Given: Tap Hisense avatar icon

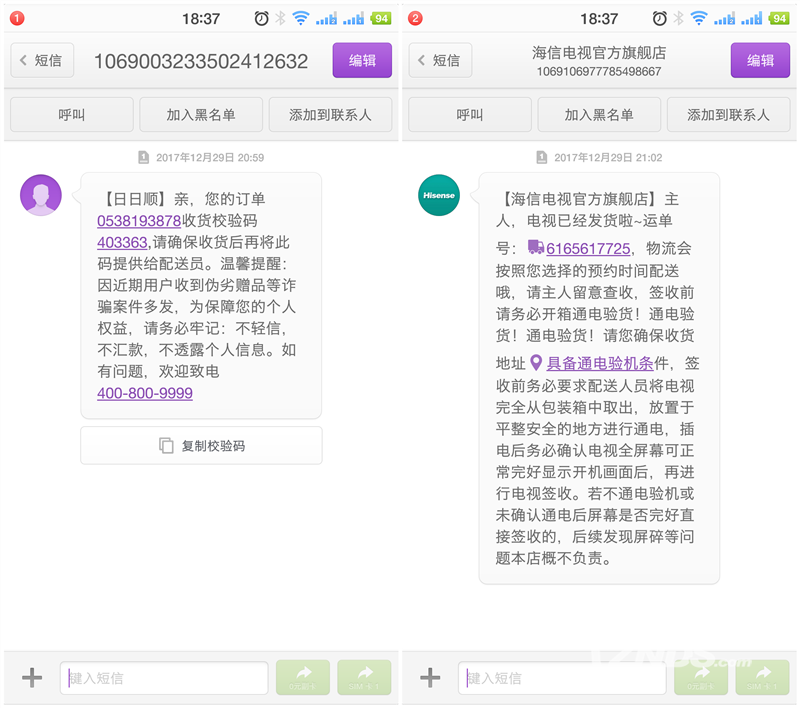Looking at the screenshot, I should [439, 195].
